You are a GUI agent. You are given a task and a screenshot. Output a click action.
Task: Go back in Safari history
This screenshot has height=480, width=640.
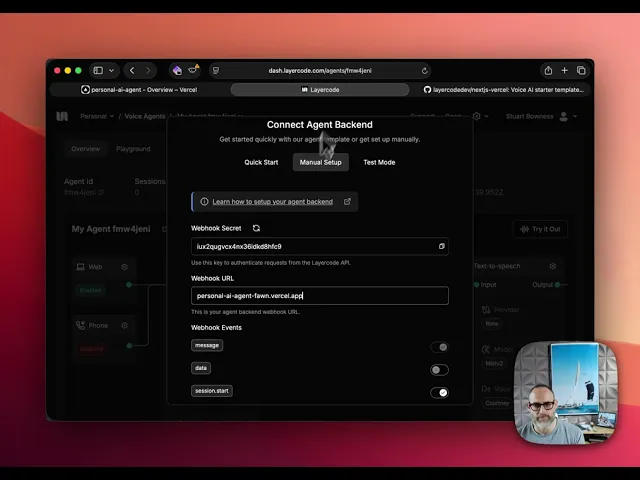click(x=132, y=71)
